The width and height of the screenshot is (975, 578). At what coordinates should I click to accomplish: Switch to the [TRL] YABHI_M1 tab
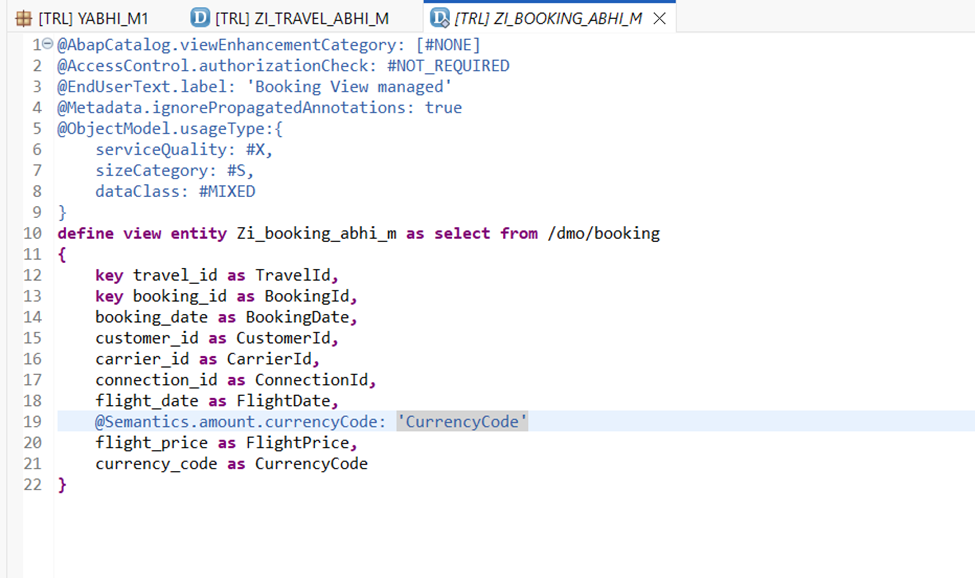click(x=83, y=19)
